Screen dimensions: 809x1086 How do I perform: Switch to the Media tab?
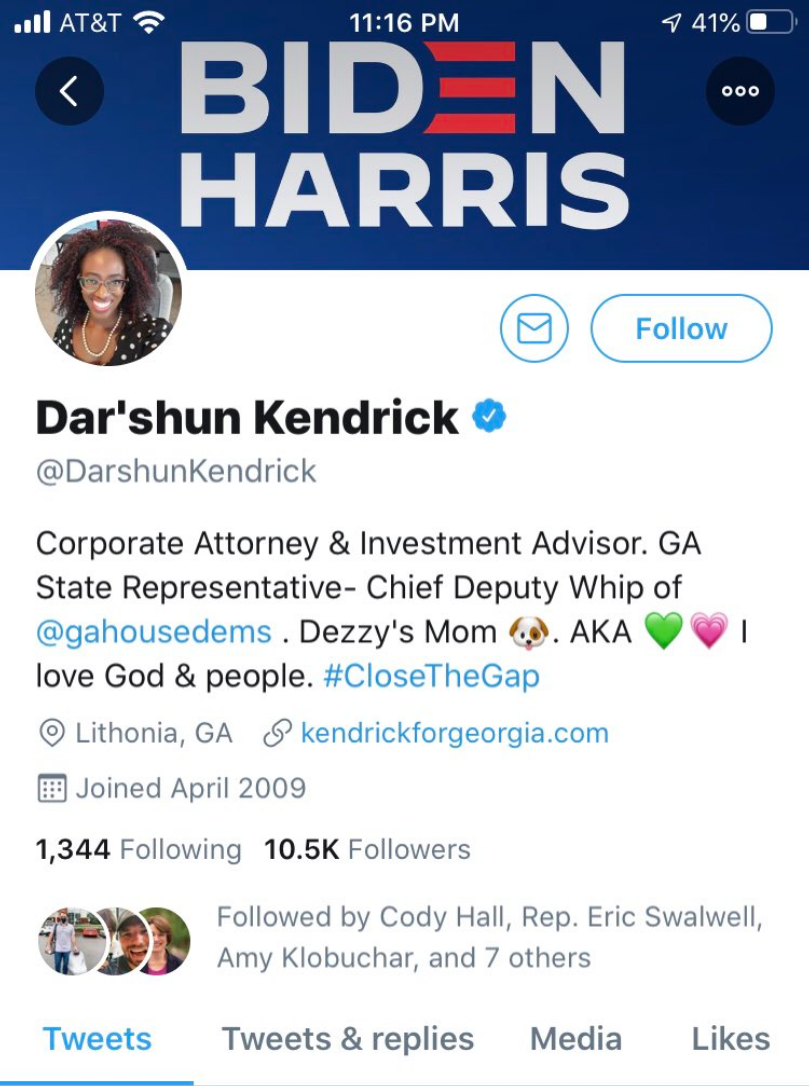[576, 1040]
